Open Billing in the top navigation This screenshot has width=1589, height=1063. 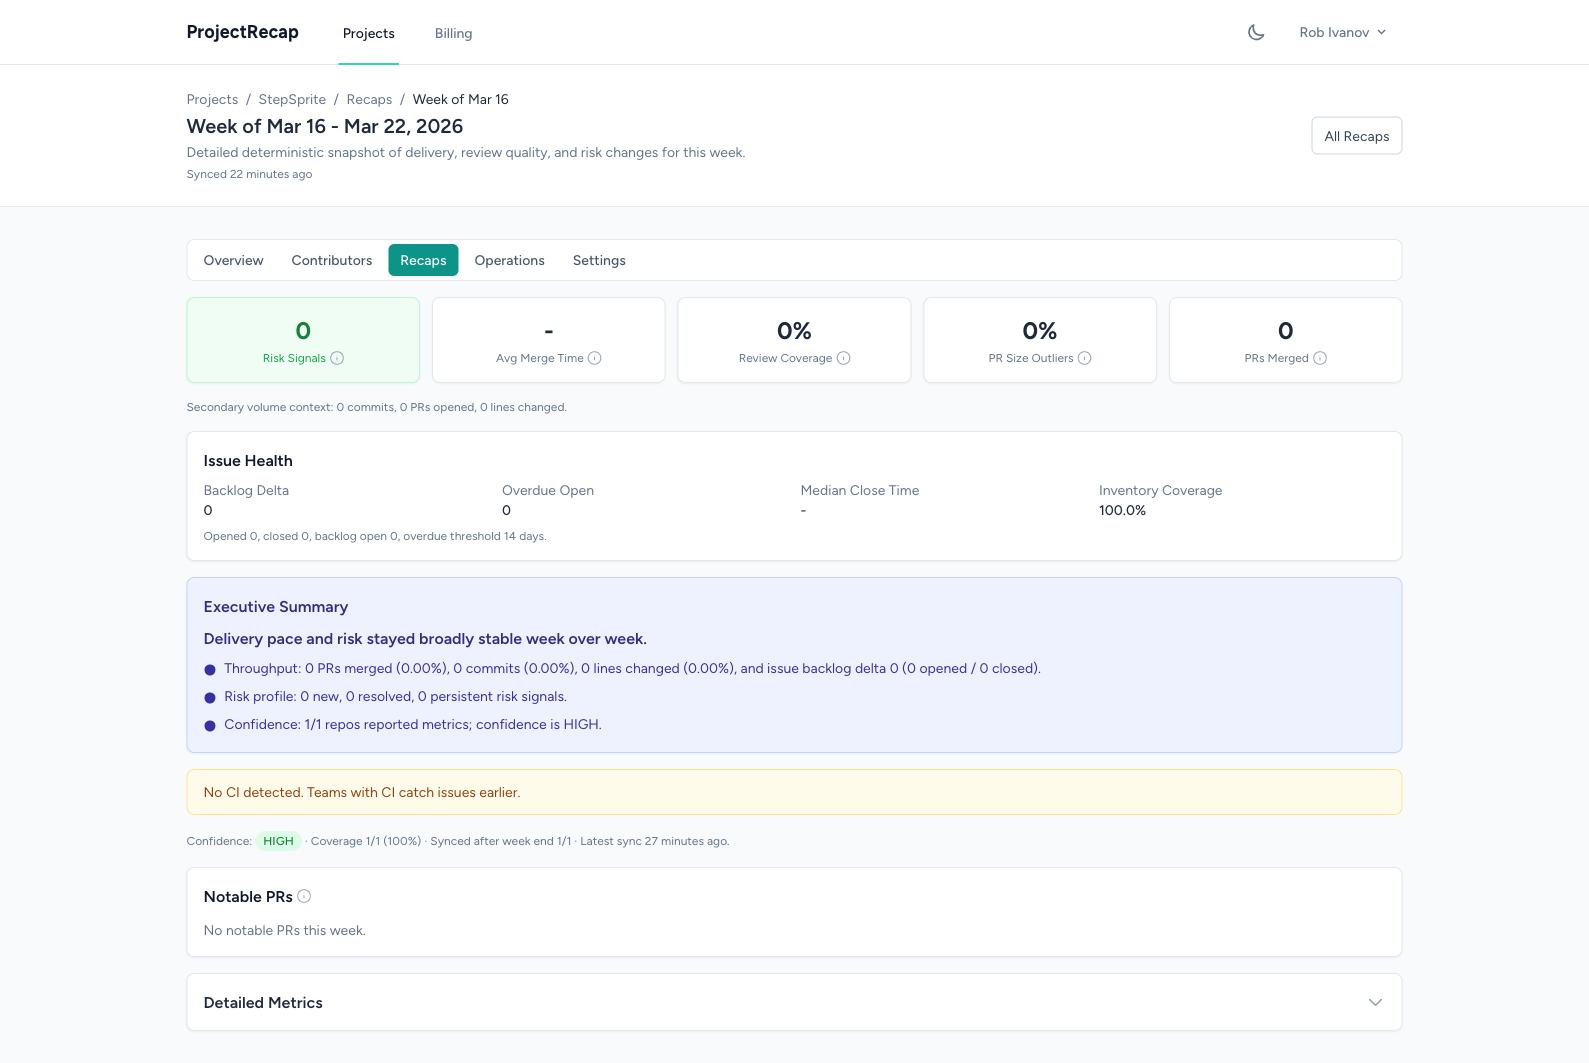click(x=453, y=33)
